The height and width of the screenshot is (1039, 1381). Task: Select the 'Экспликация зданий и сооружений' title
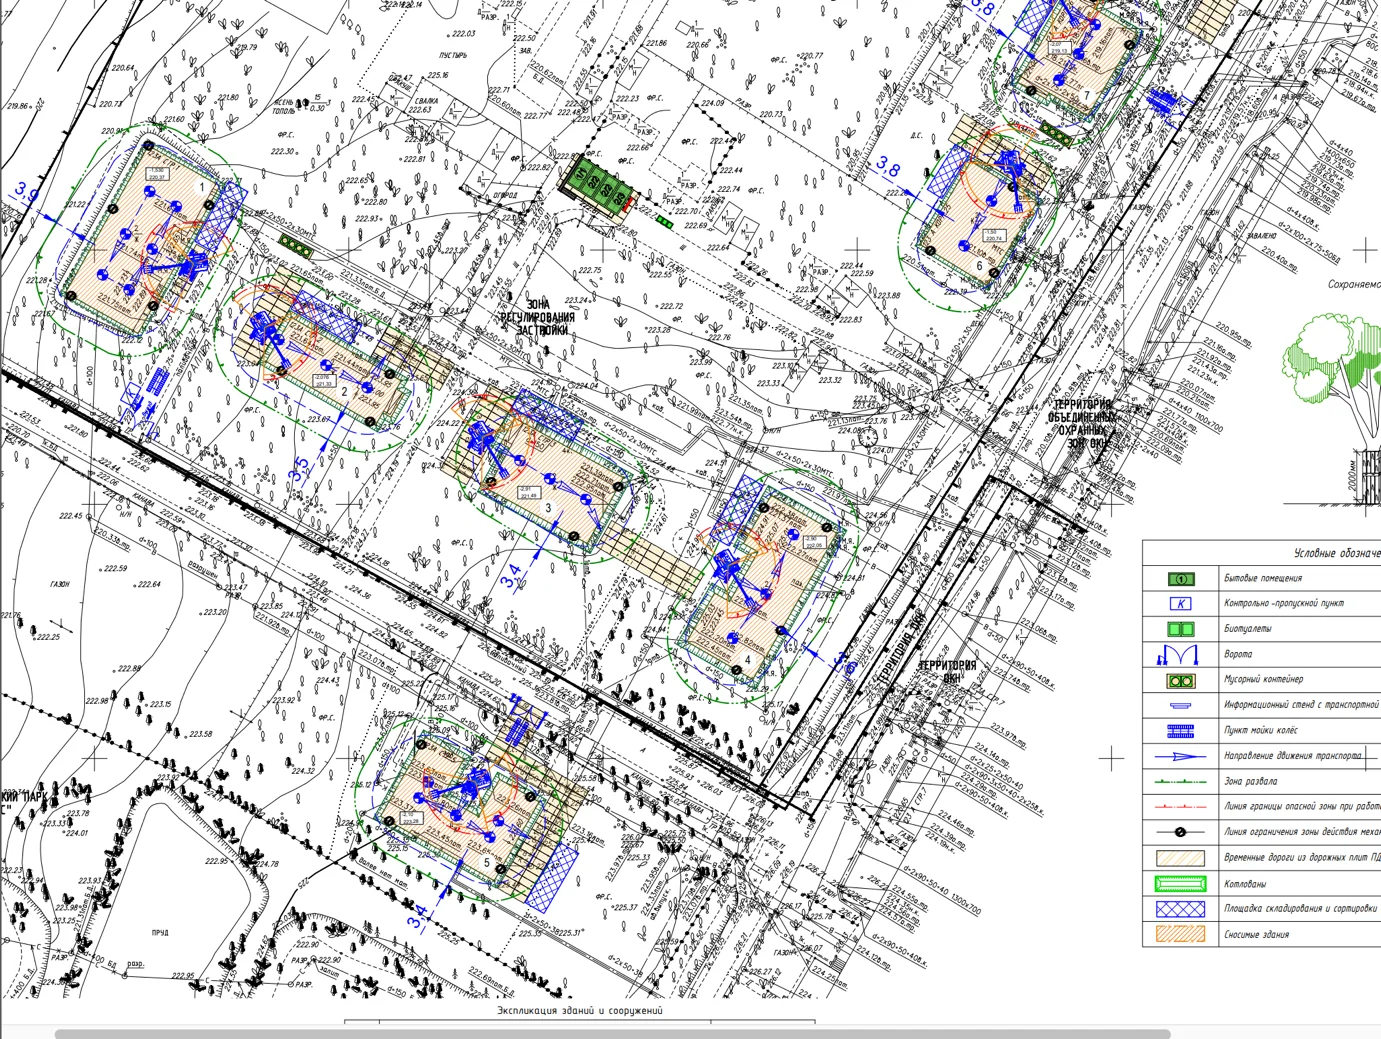pos(580,1011)
